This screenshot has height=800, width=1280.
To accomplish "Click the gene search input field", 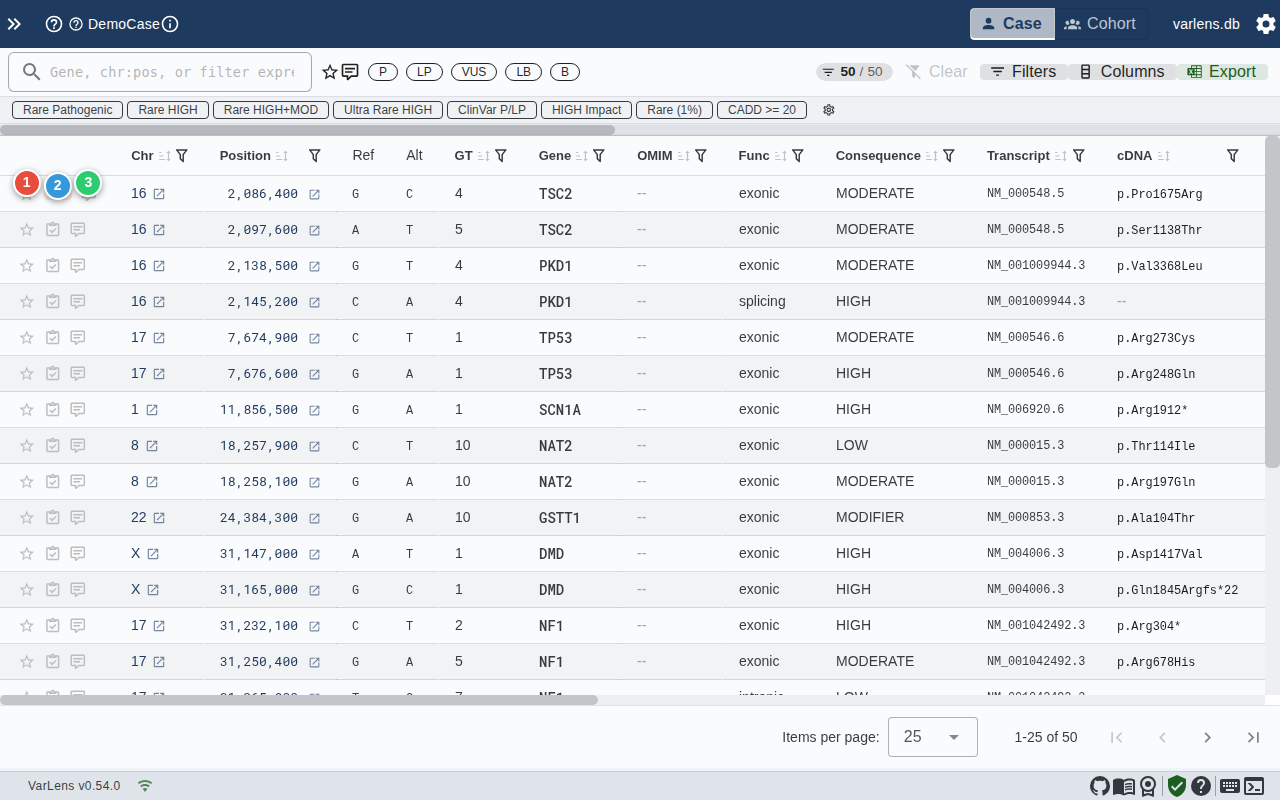I will 160,71.
